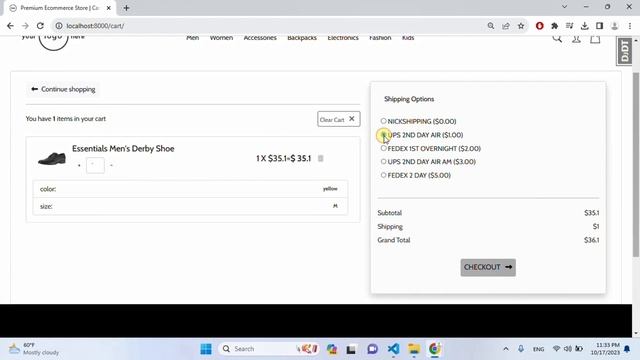Open the Women category
The height and width of the screenshot is (360, 640).
click(221, 38)
